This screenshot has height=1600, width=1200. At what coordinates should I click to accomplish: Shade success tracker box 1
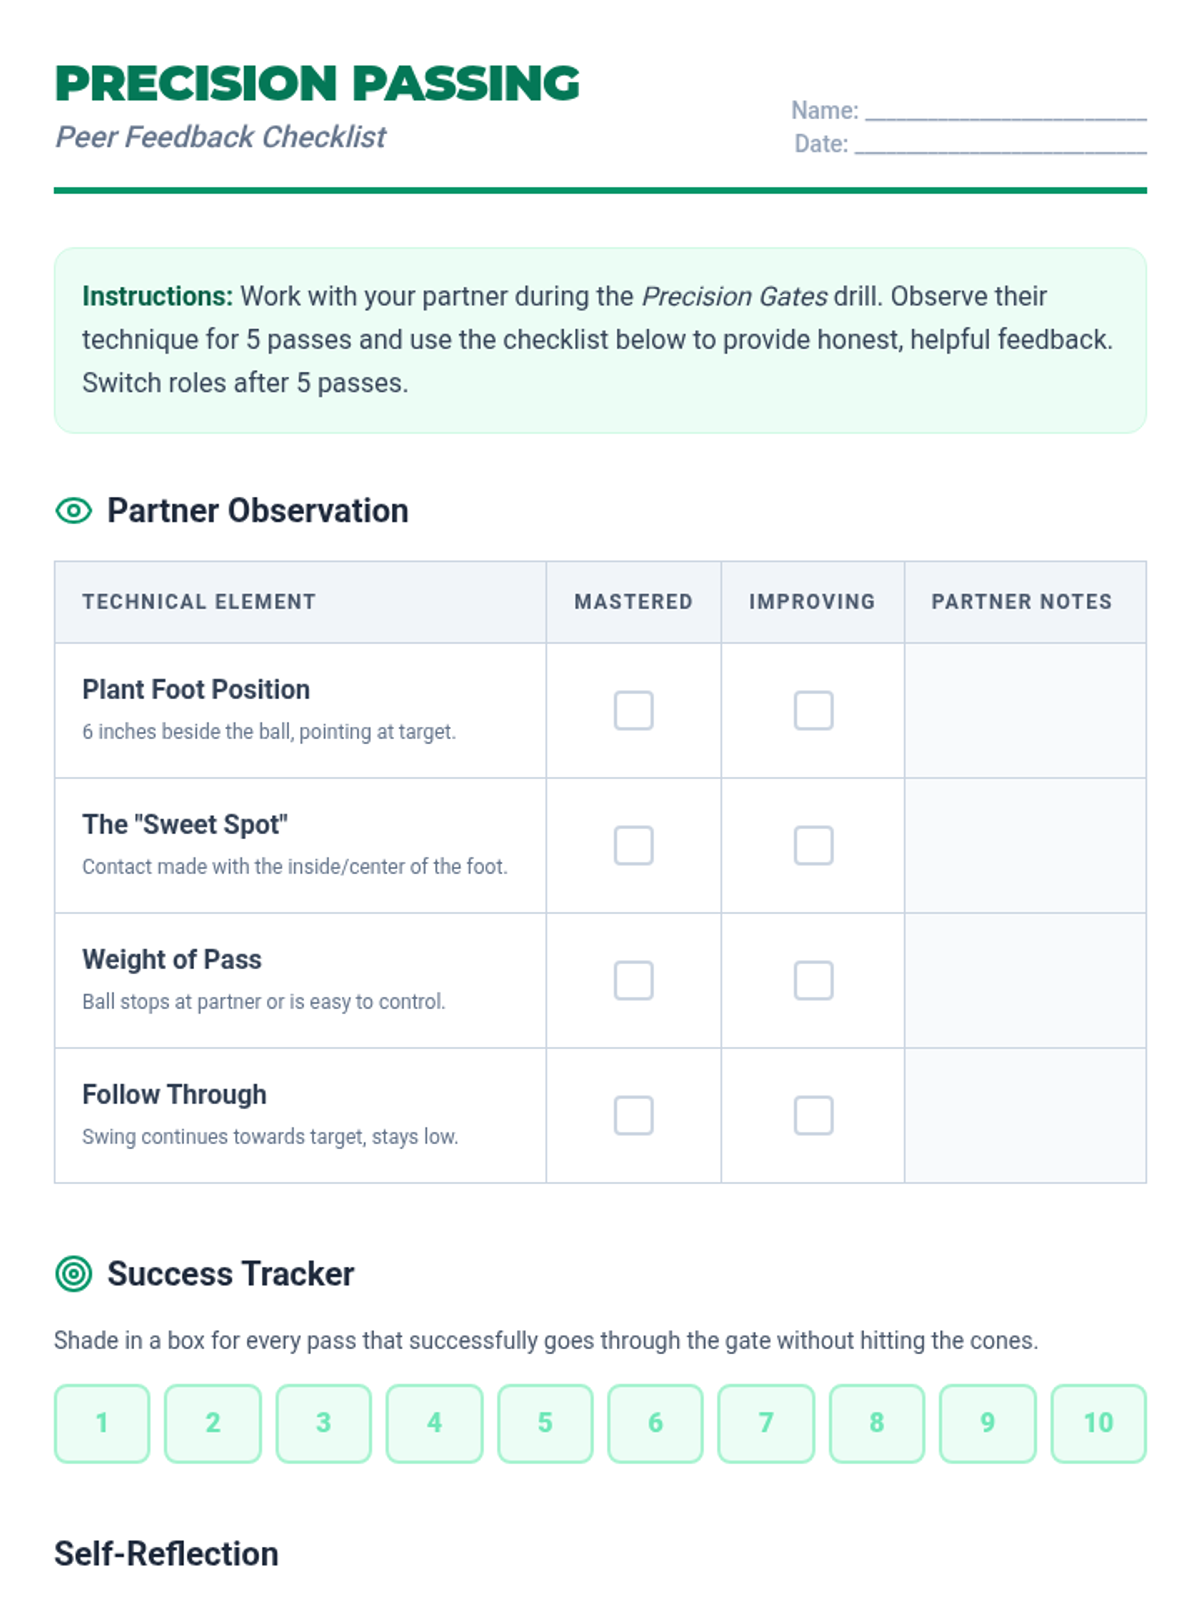(x=102, y=1423)
